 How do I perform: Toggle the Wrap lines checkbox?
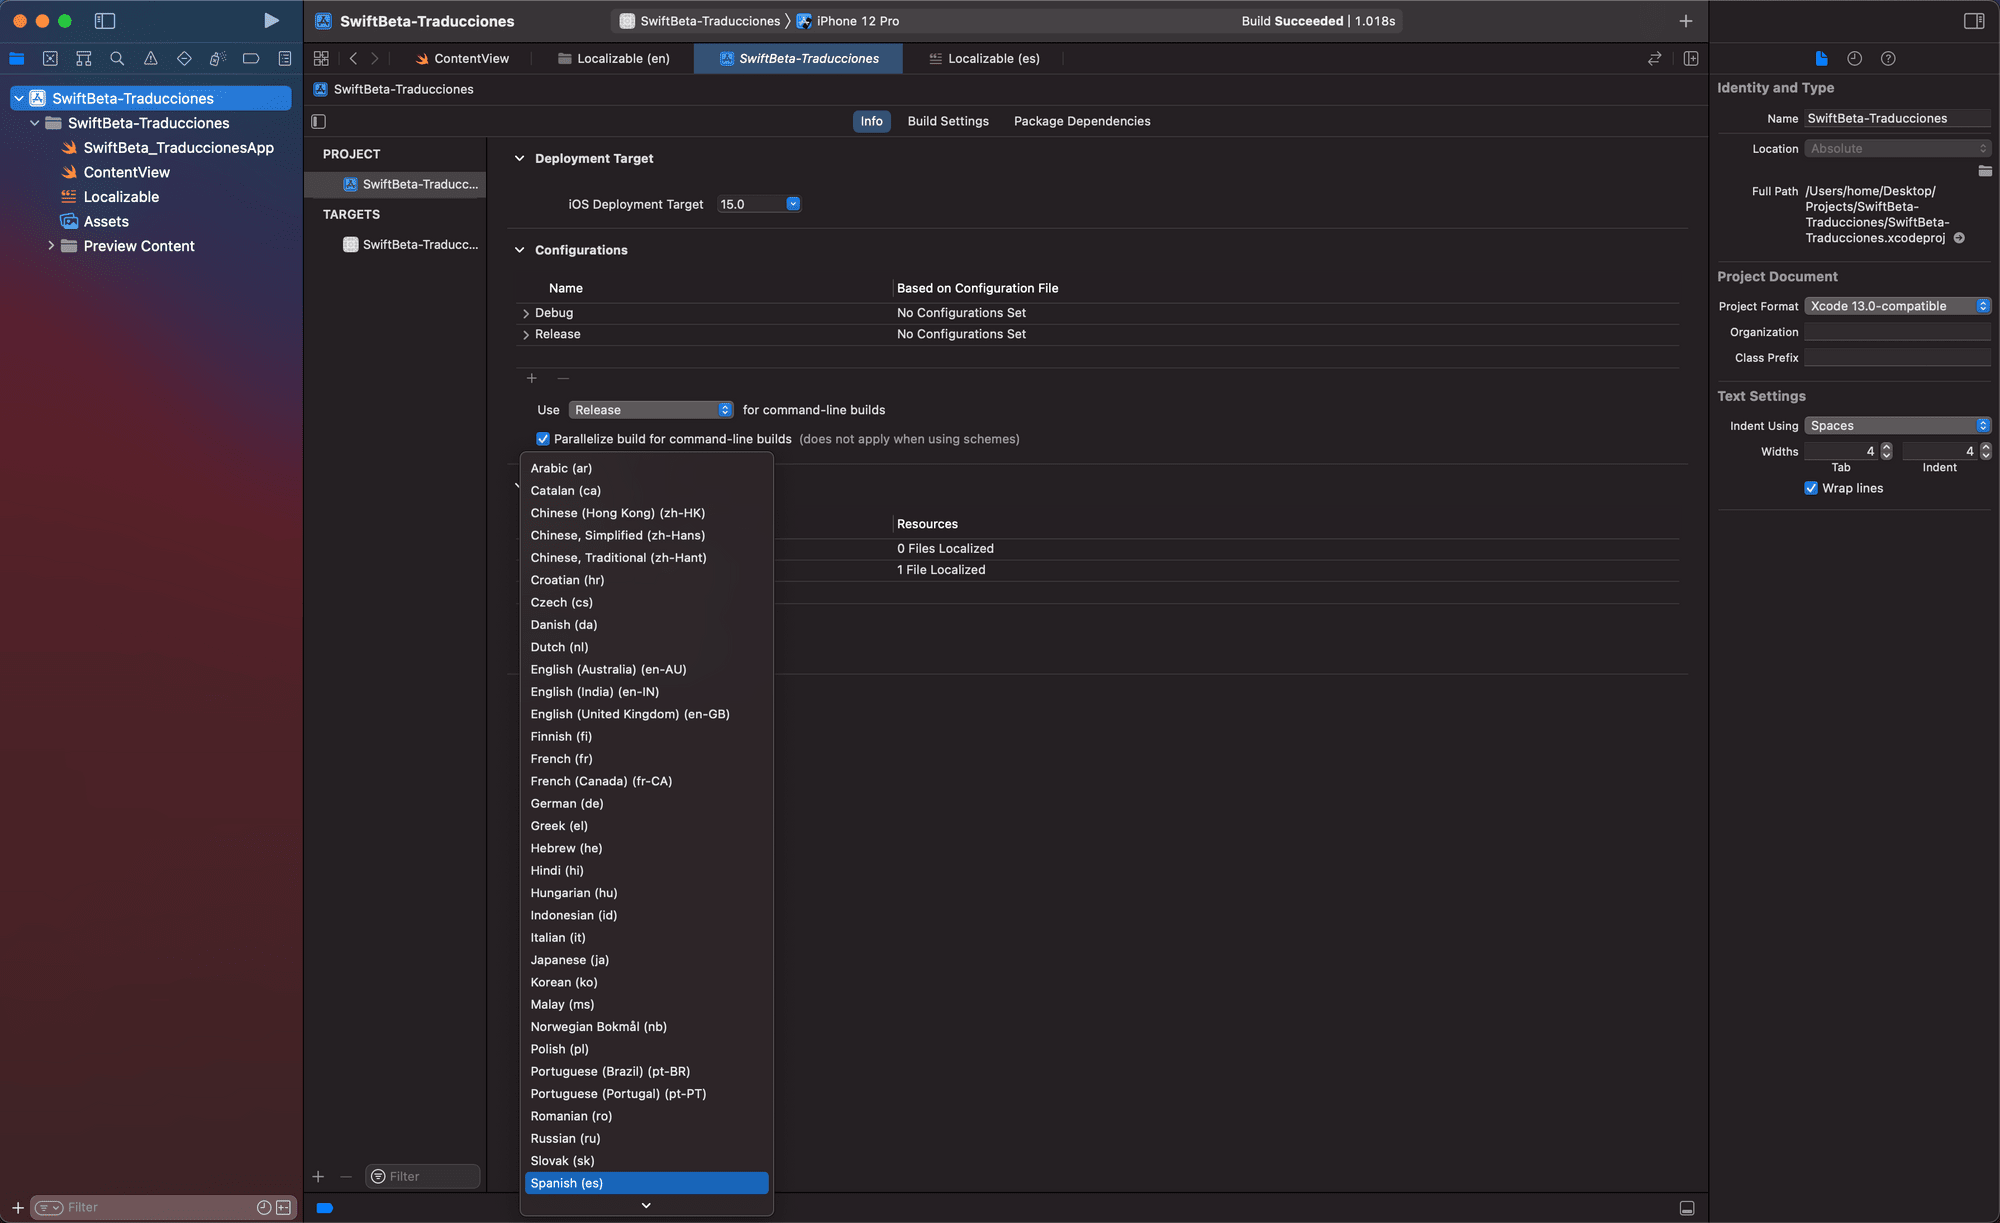1811,488
